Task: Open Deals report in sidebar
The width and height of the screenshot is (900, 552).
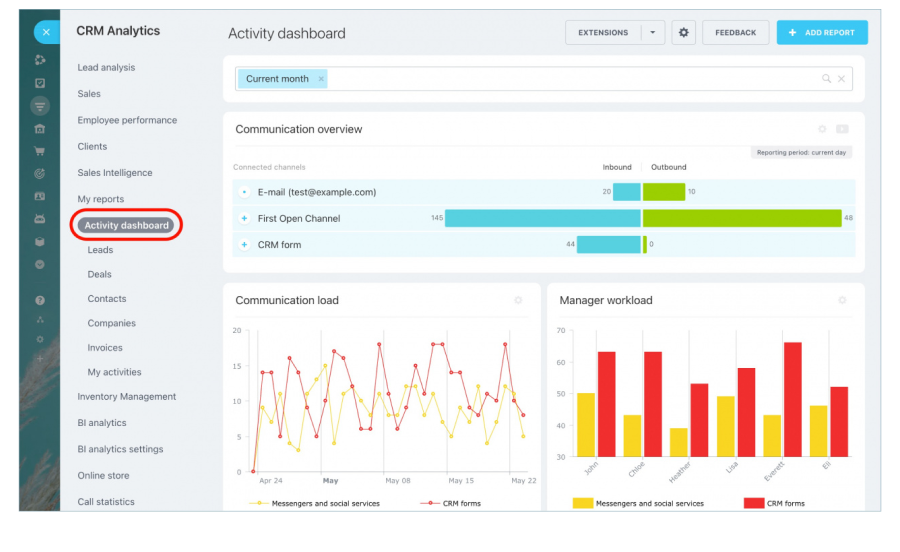Action: (99, 274)
